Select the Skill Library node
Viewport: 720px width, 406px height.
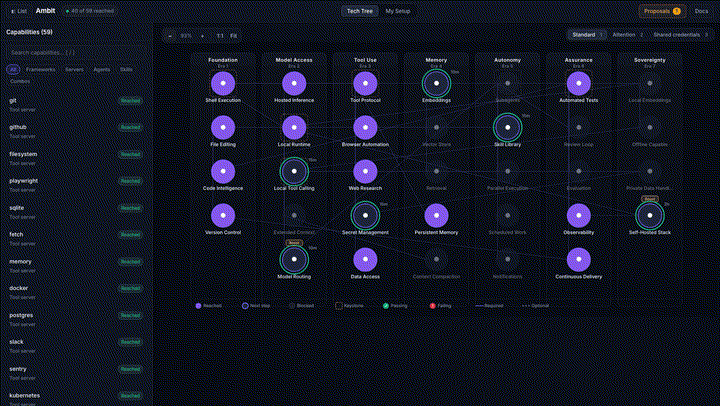507,127
